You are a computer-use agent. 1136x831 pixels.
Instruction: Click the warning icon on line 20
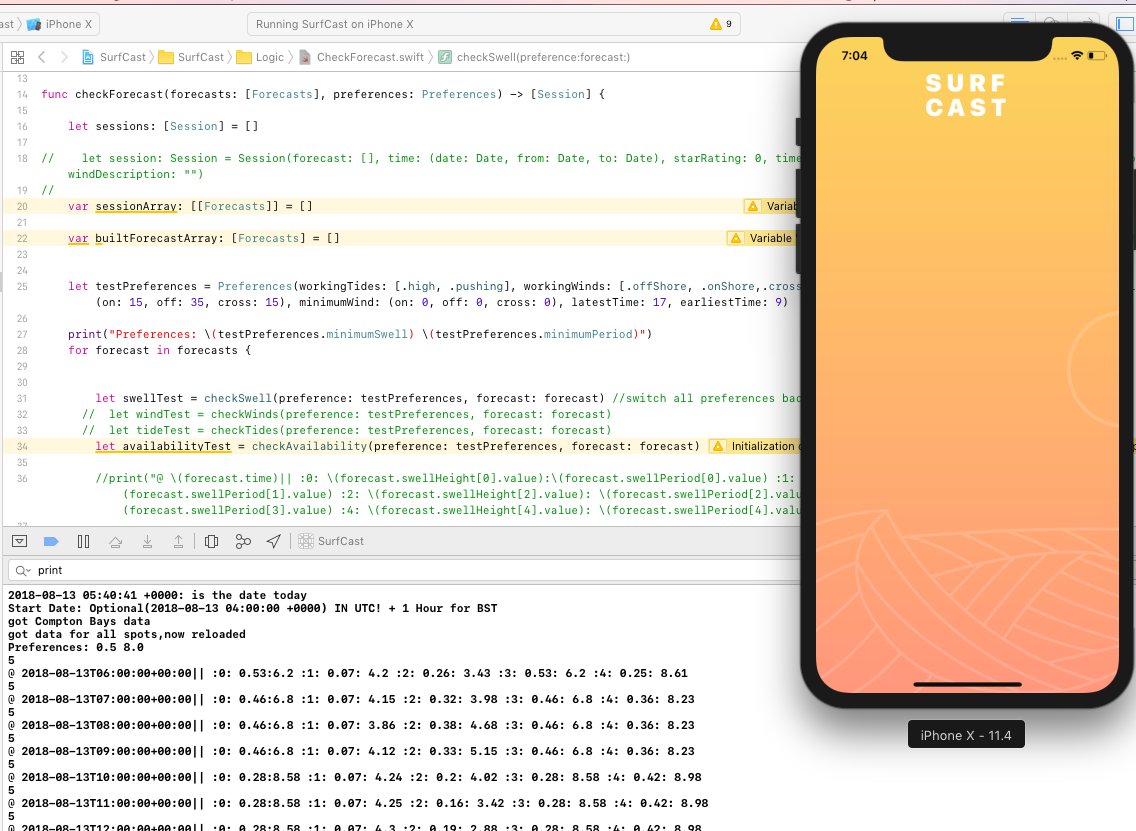coord(753,206)
